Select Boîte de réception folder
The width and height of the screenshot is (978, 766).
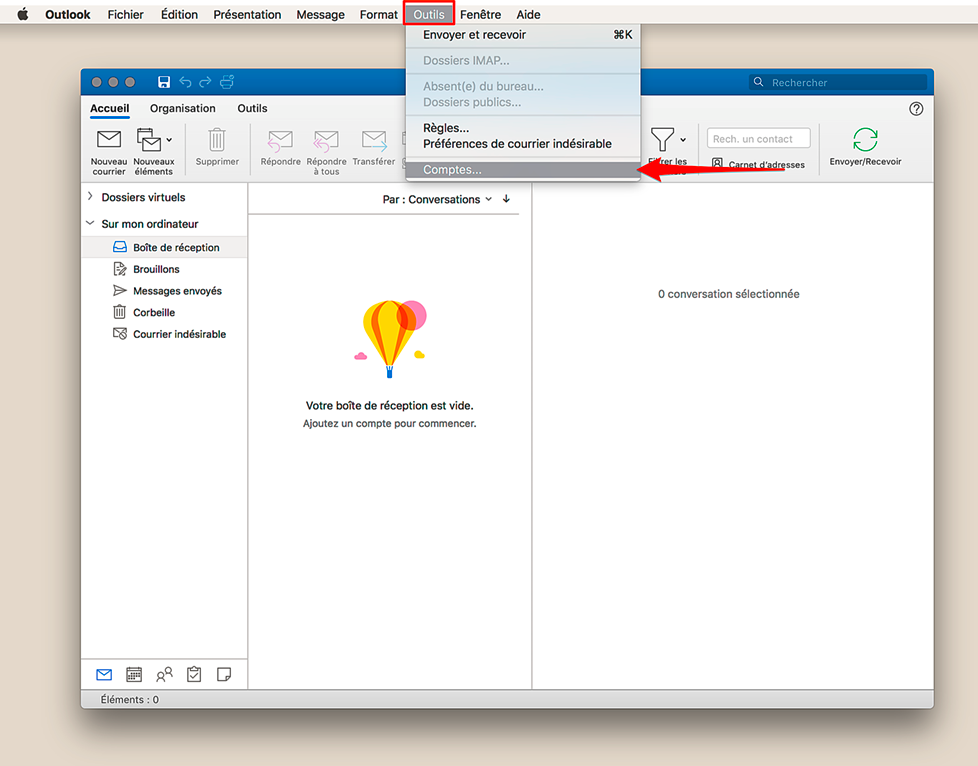pyautogui.click(x=165, y=247)
